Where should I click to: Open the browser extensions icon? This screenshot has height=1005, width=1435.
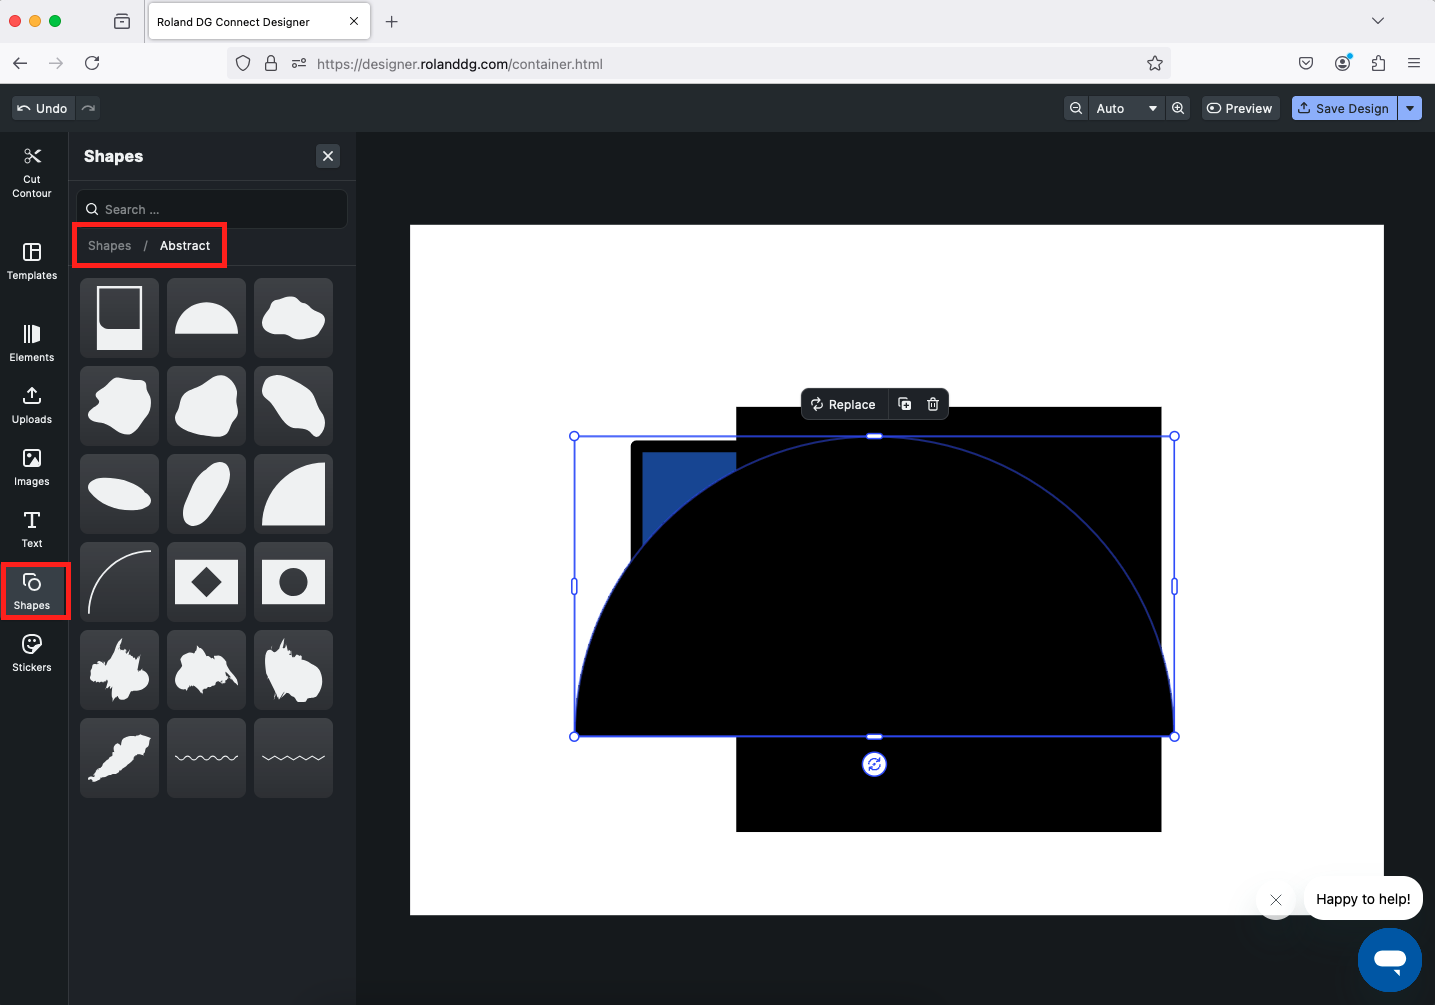pos(1378,63)
